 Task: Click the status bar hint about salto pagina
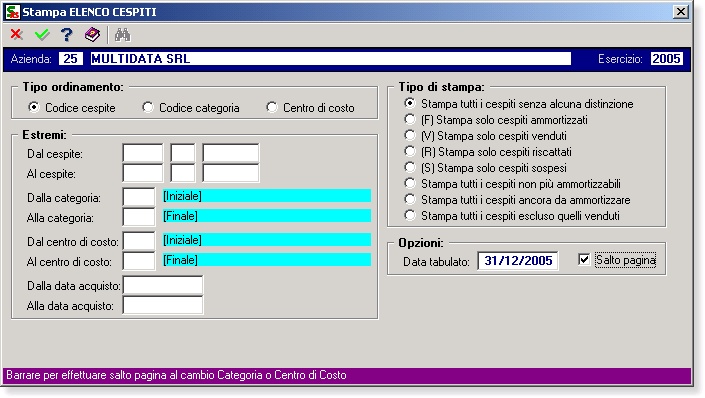347,375
